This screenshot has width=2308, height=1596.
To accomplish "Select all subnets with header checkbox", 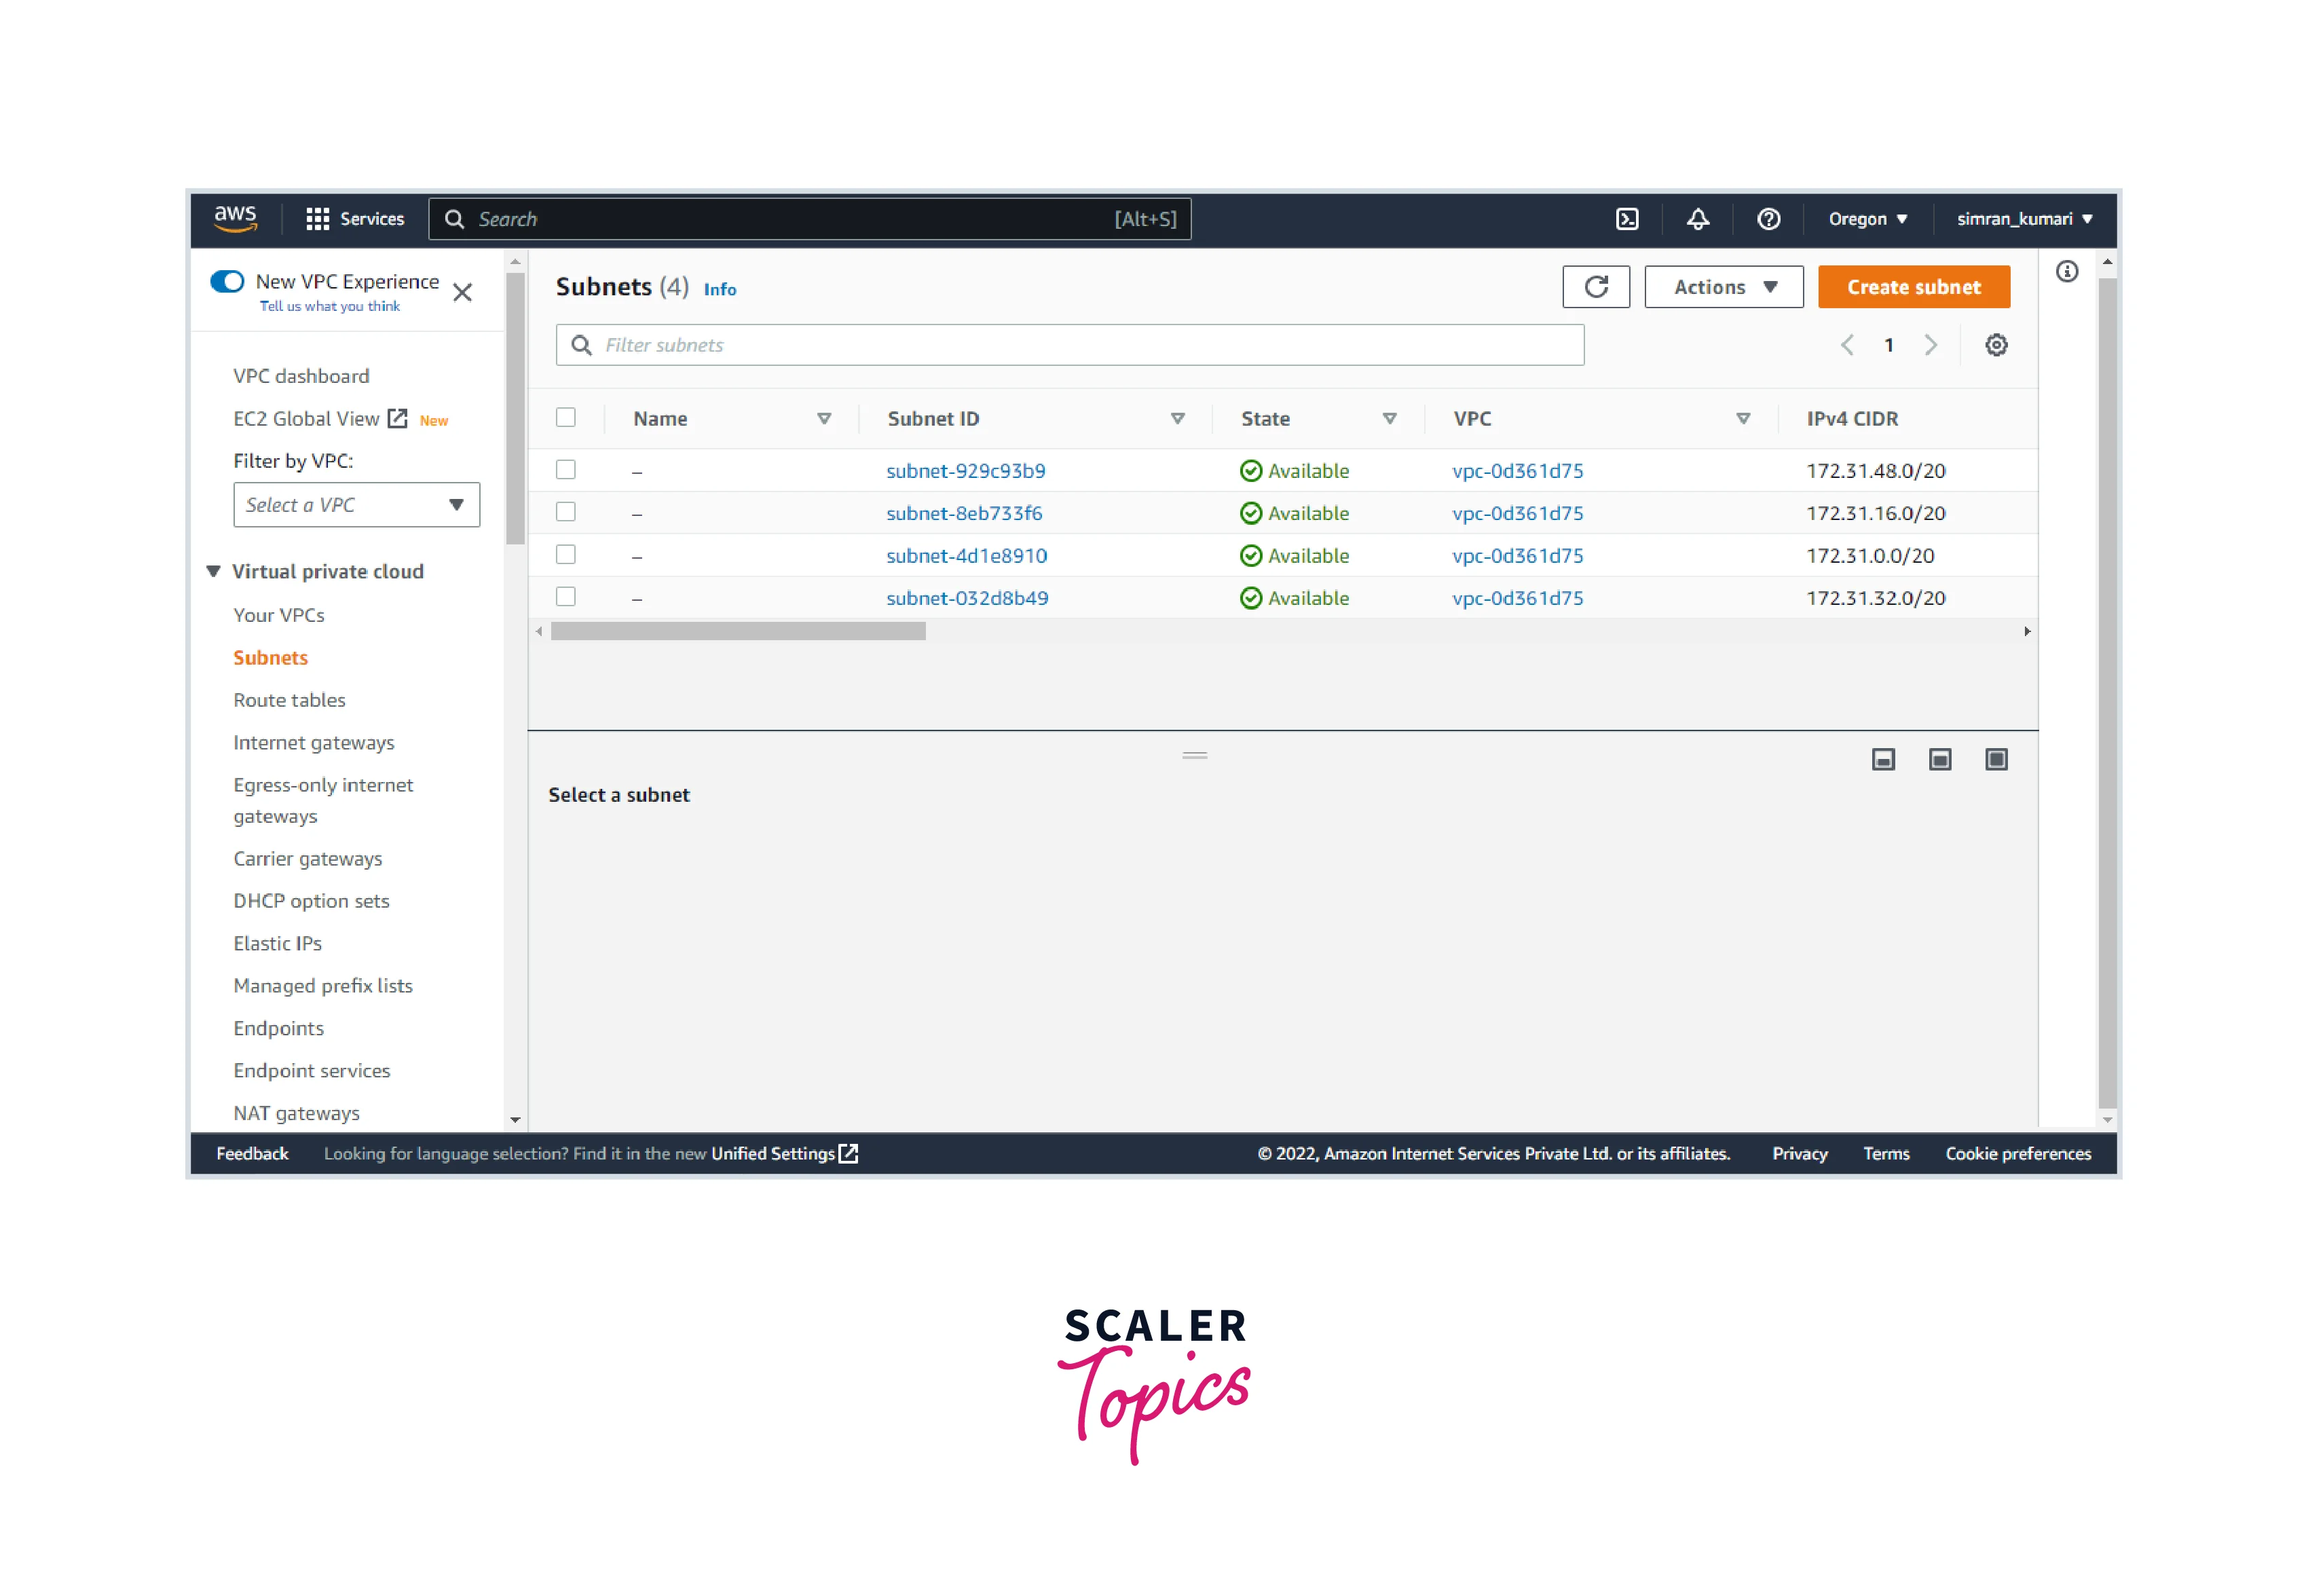I will [x=566, y=418].
